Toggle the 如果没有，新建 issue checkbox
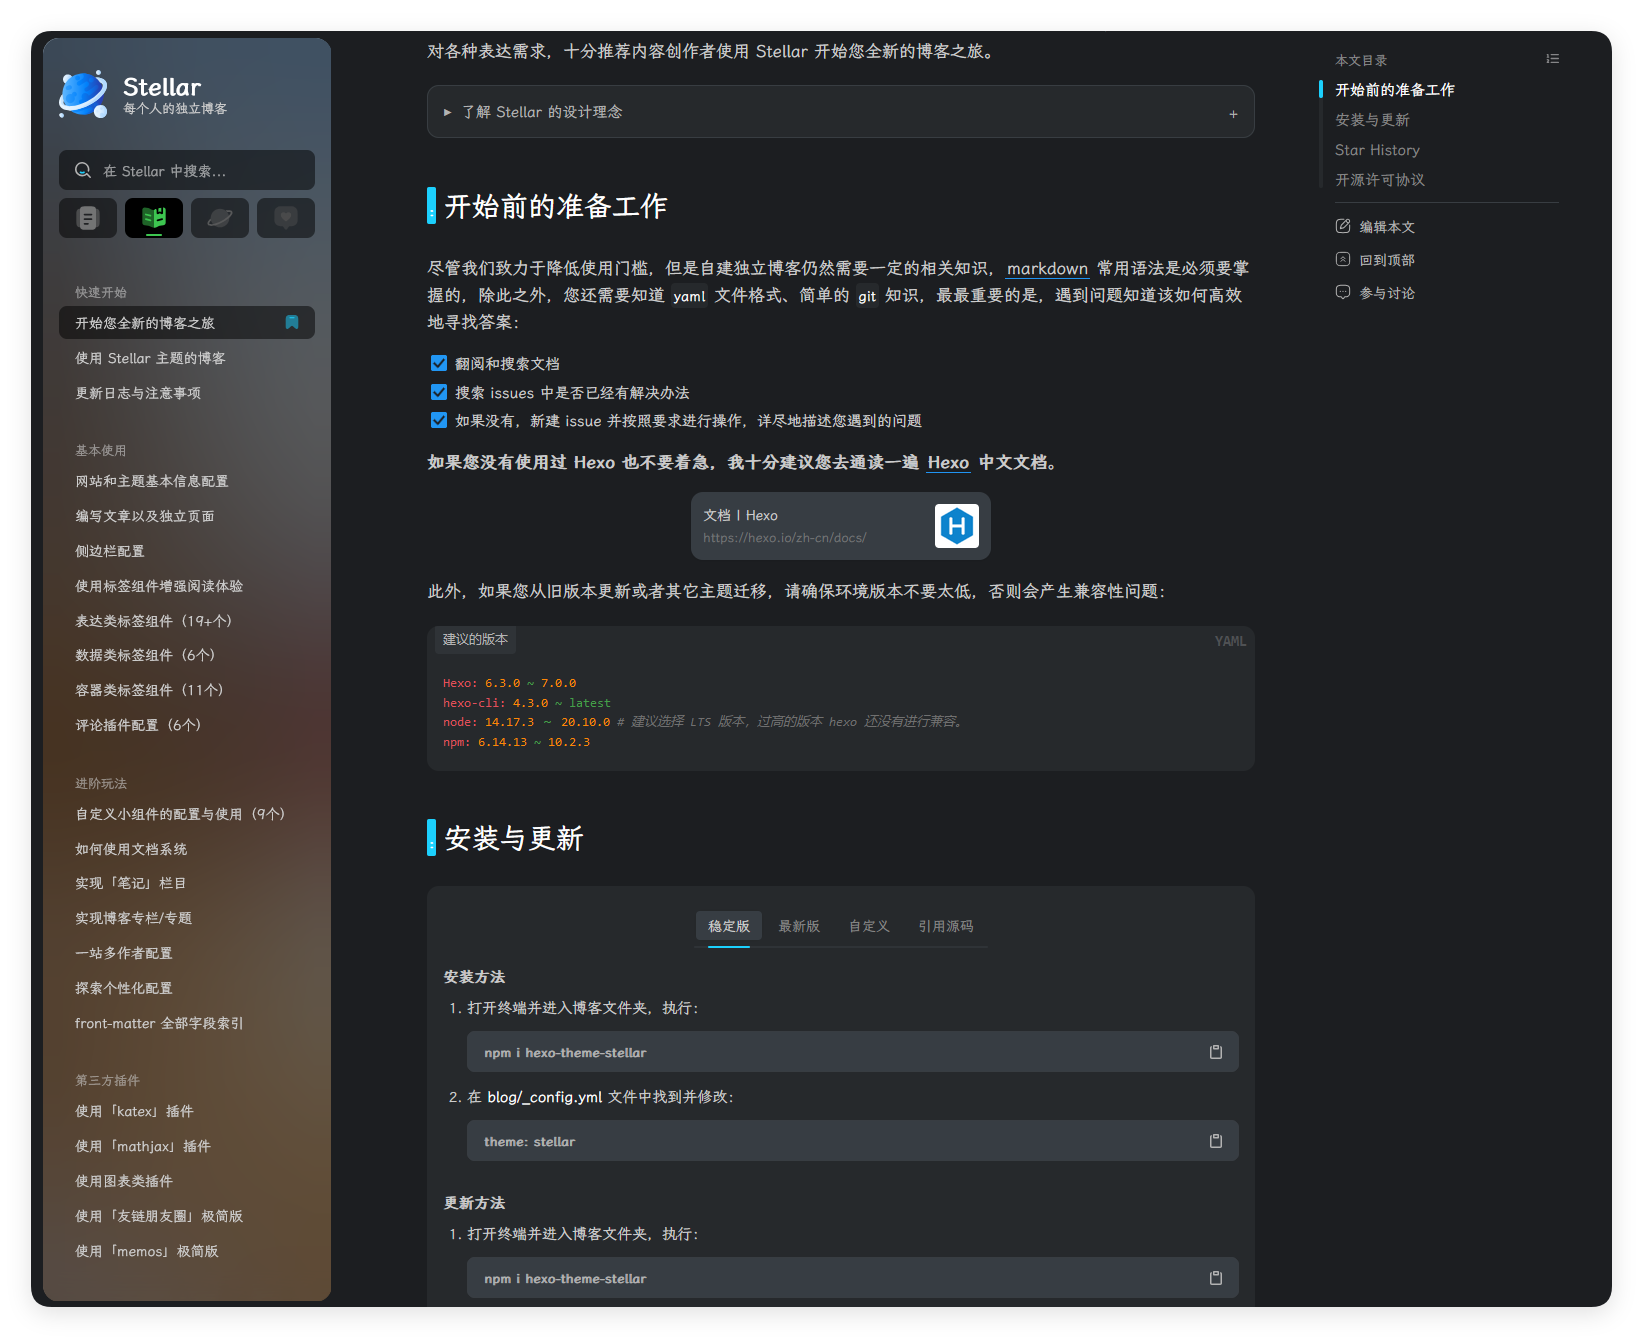This screenshot has width=1643, height=1338. tap(439, 420)
